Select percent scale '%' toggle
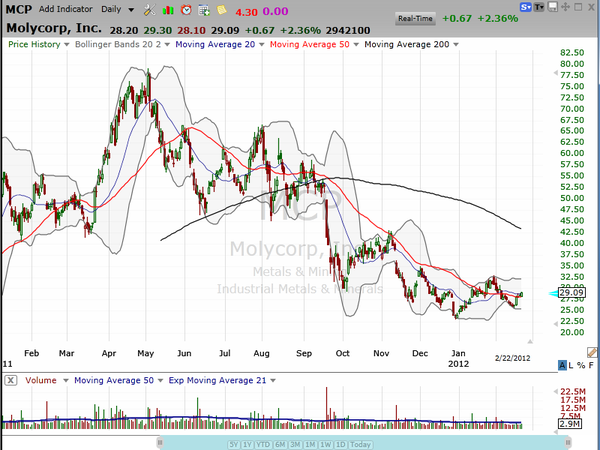 tap(581, 365)
